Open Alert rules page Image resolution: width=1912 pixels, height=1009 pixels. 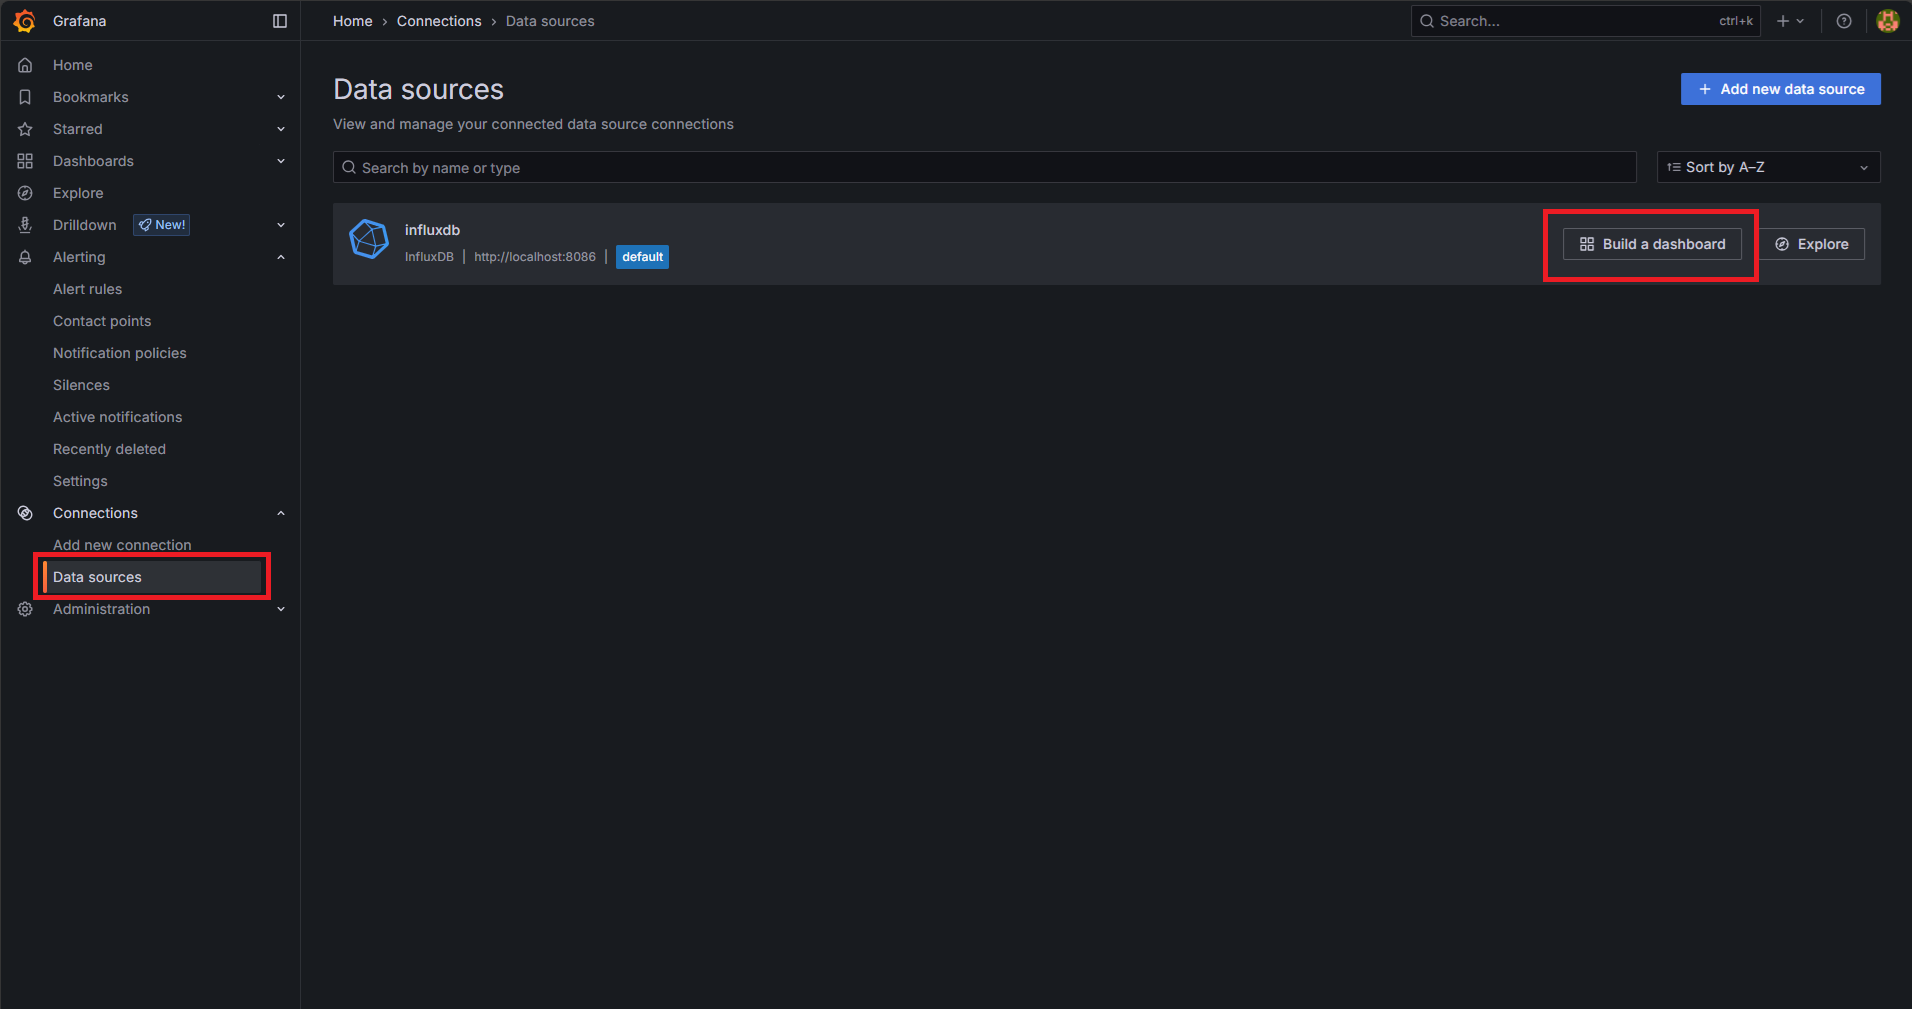tap(88, 289)
